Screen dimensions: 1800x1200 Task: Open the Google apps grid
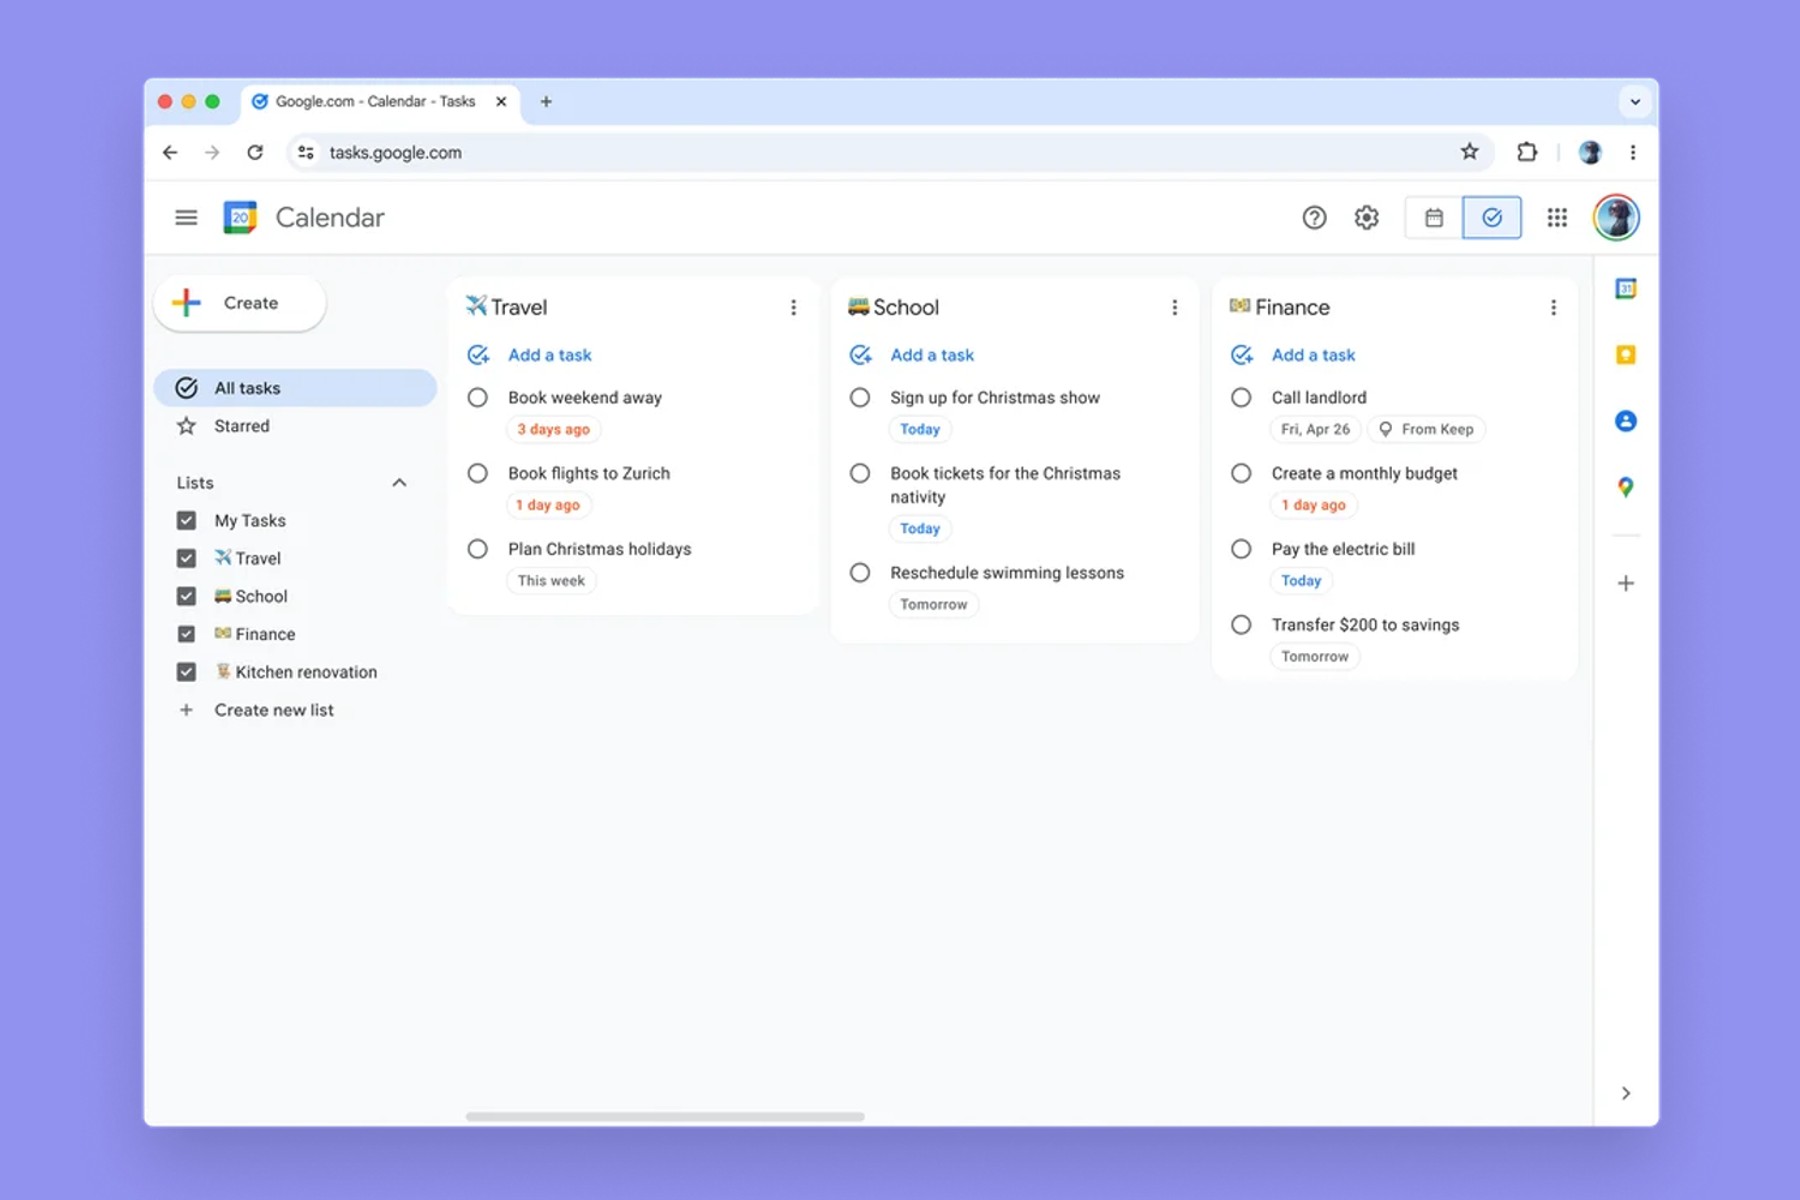pyautogui.click(x=1556, y=217)
